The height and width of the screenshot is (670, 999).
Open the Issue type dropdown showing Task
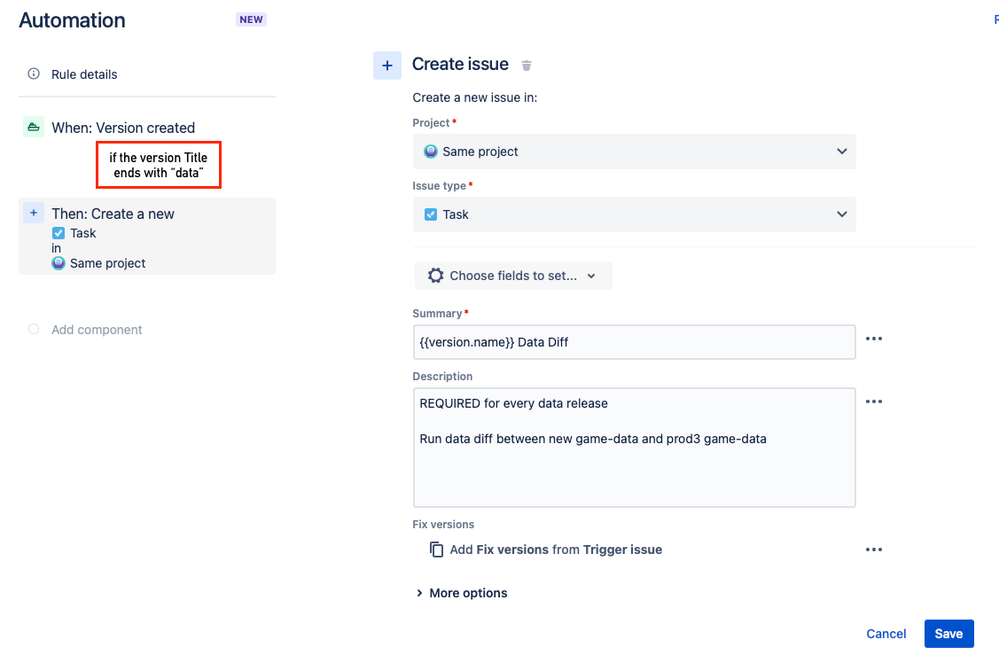point(634,215)
